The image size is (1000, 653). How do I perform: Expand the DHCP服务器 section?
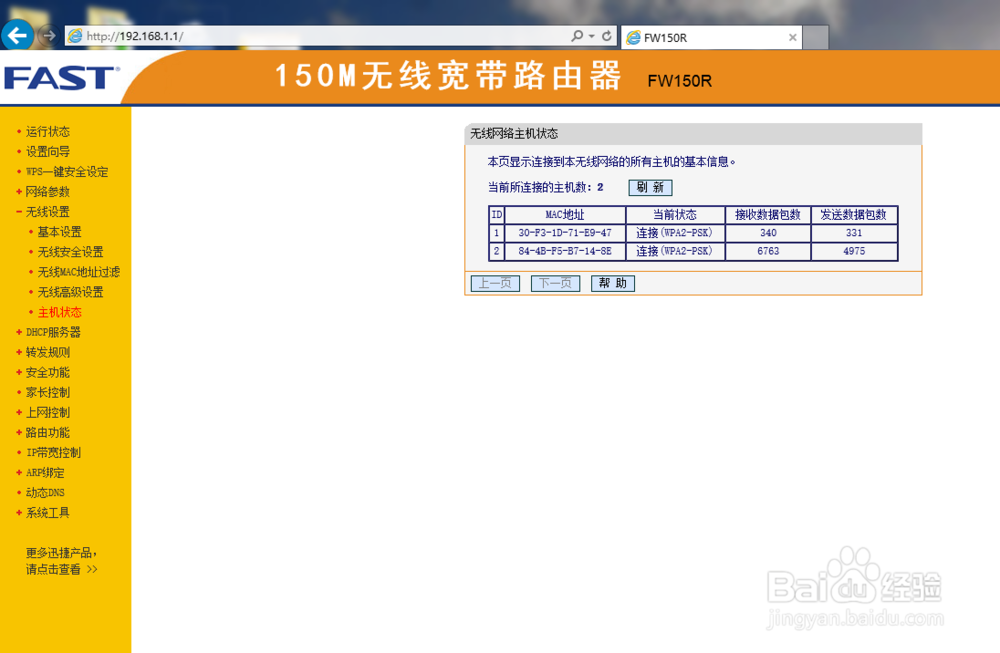(x=53, y=331)
